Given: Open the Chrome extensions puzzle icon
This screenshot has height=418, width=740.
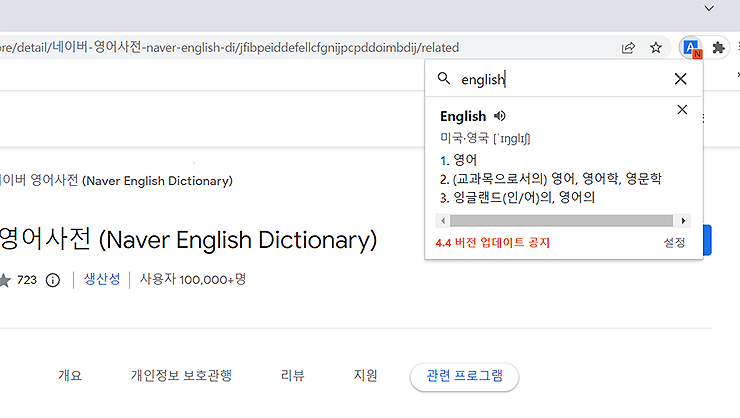Looking at the screenshot, I should [718, 48].
